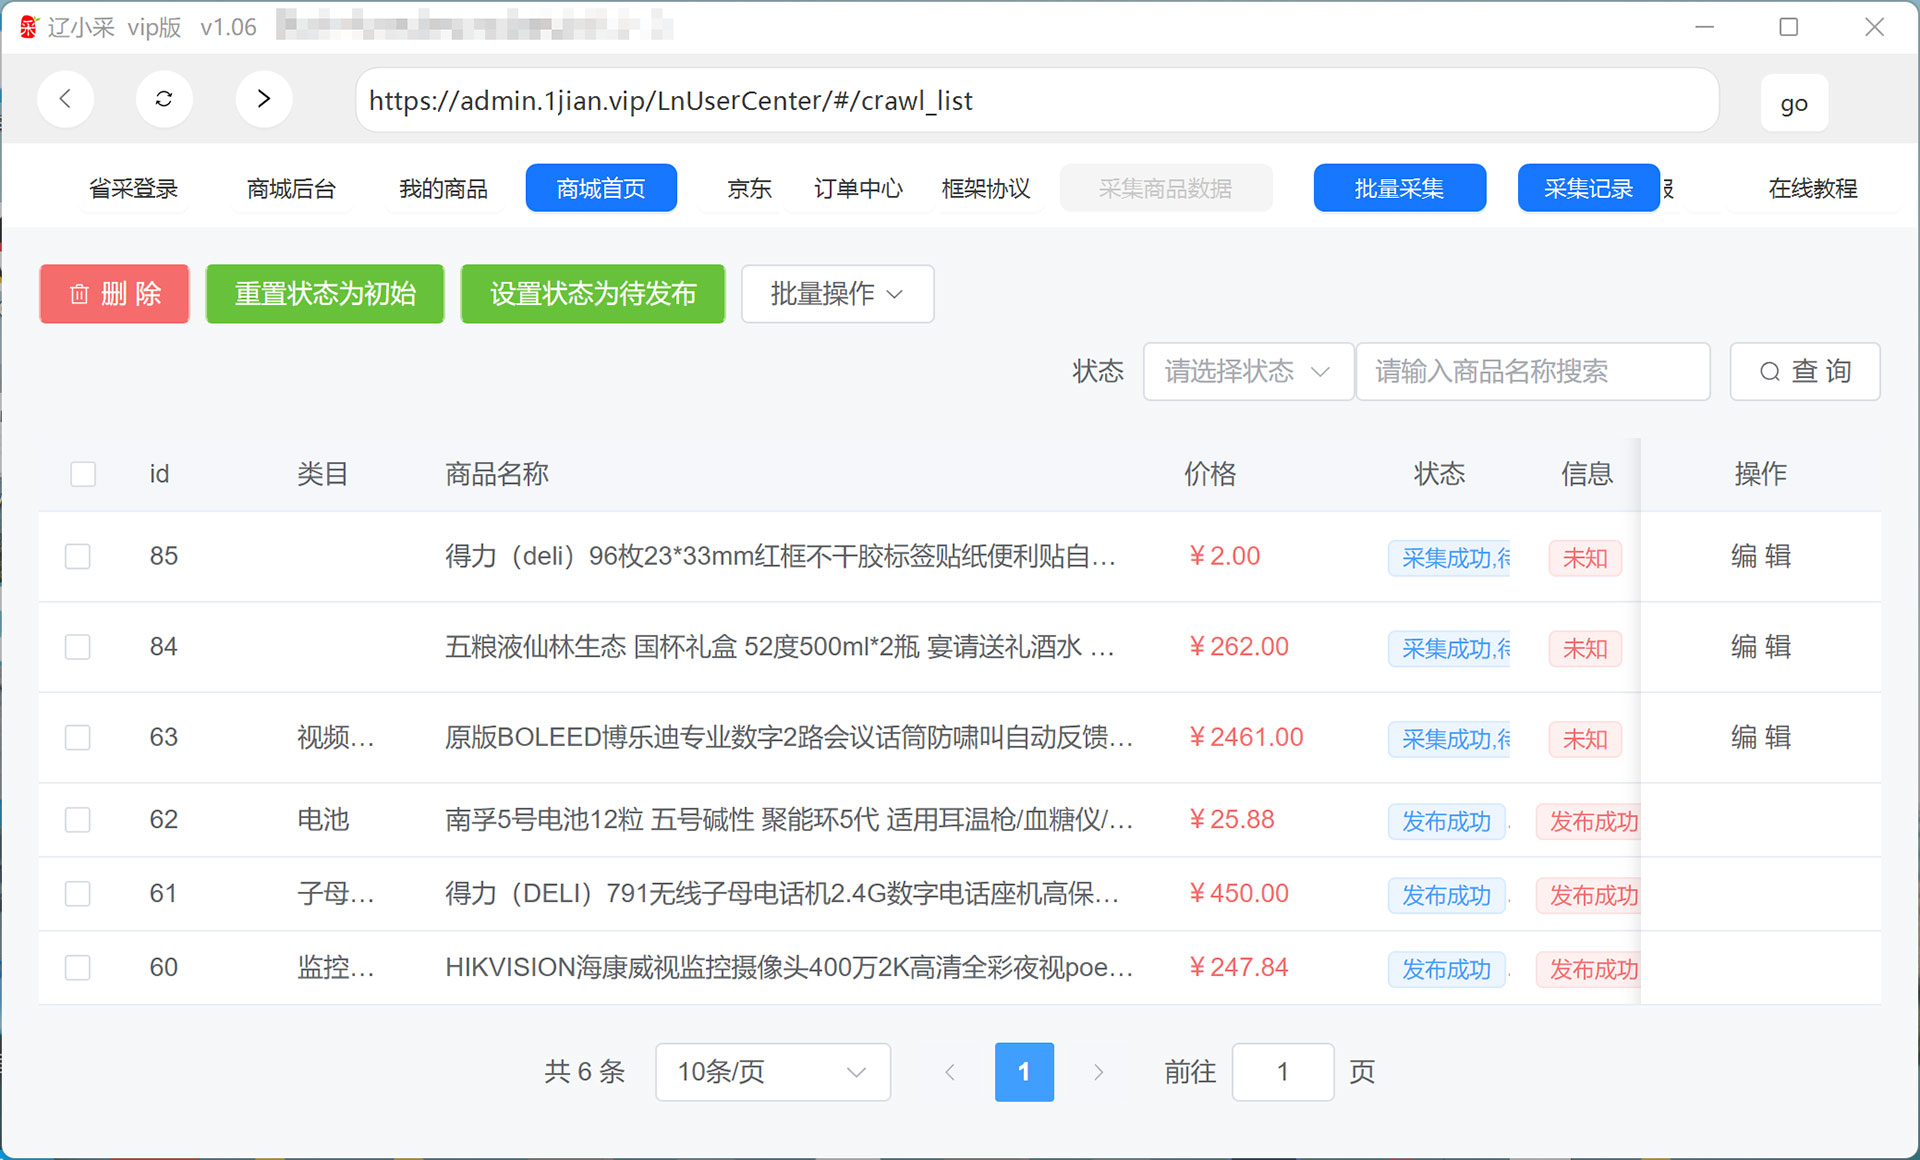Check the checkbox for row id 85
Screen dimensions: 1920x1160
77,557
